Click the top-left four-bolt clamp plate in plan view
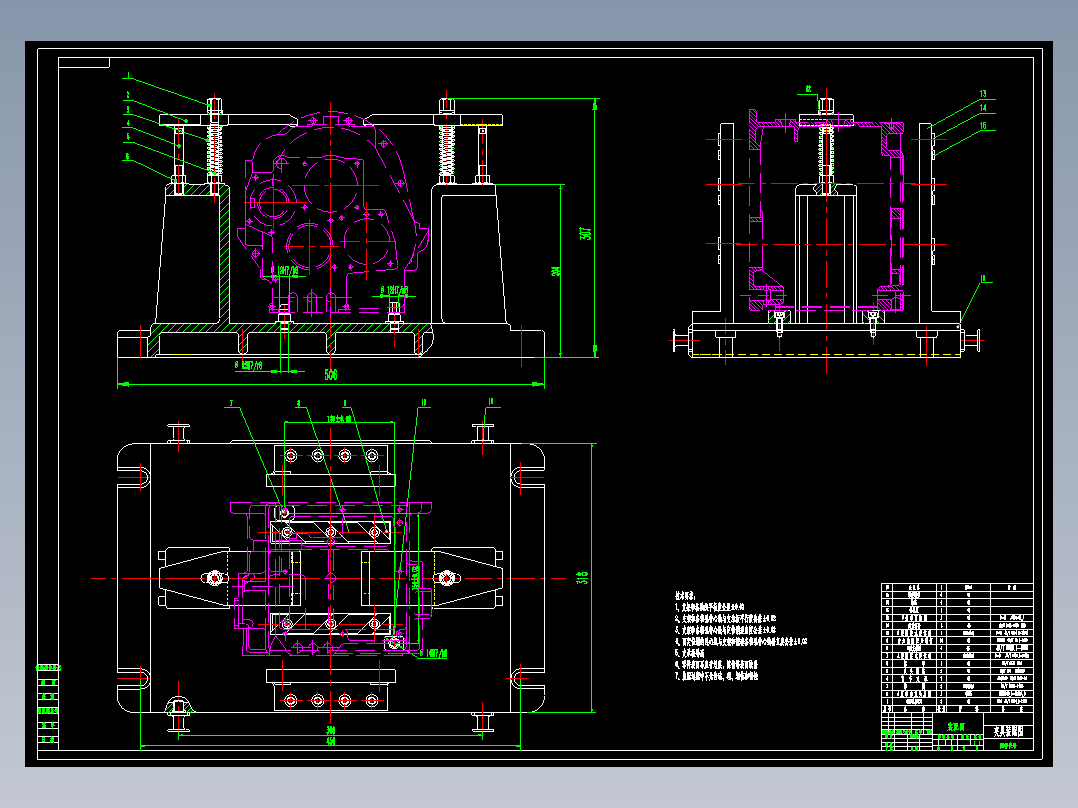Screen dimensions: 1078x808 pos(331,456)
